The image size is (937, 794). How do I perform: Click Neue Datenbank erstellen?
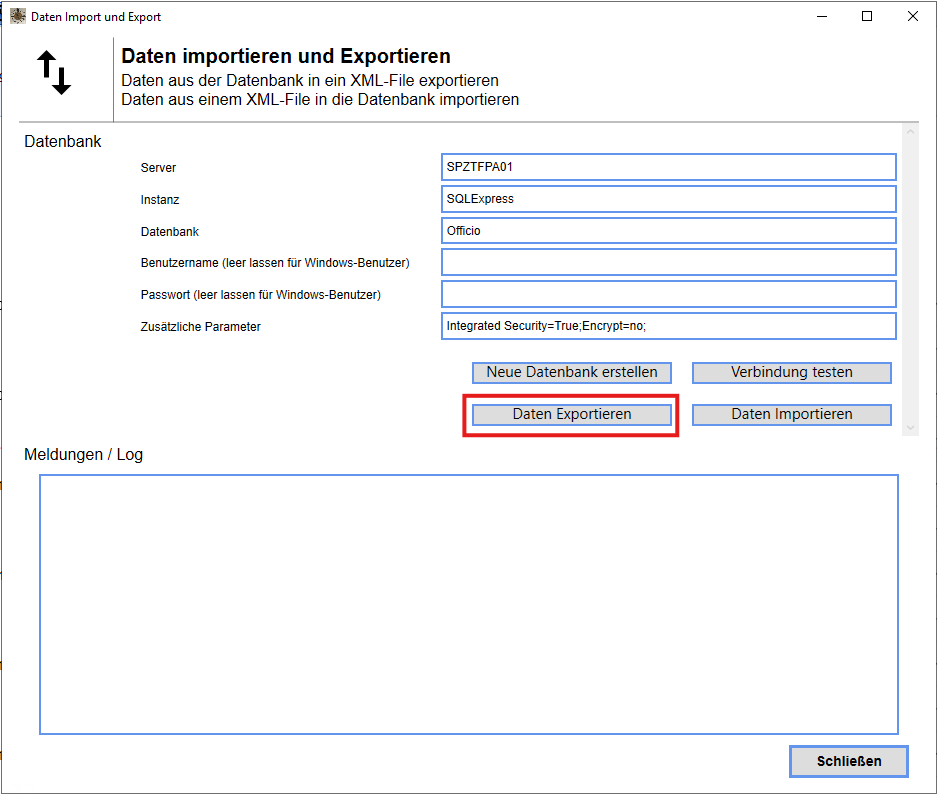coord(571,372)
